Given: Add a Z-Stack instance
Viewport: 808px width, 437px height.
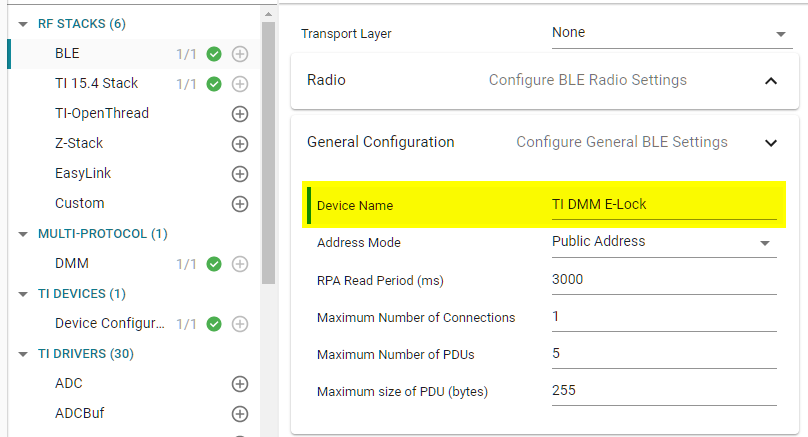Looking at the screenshot, I should coord(239,144).
